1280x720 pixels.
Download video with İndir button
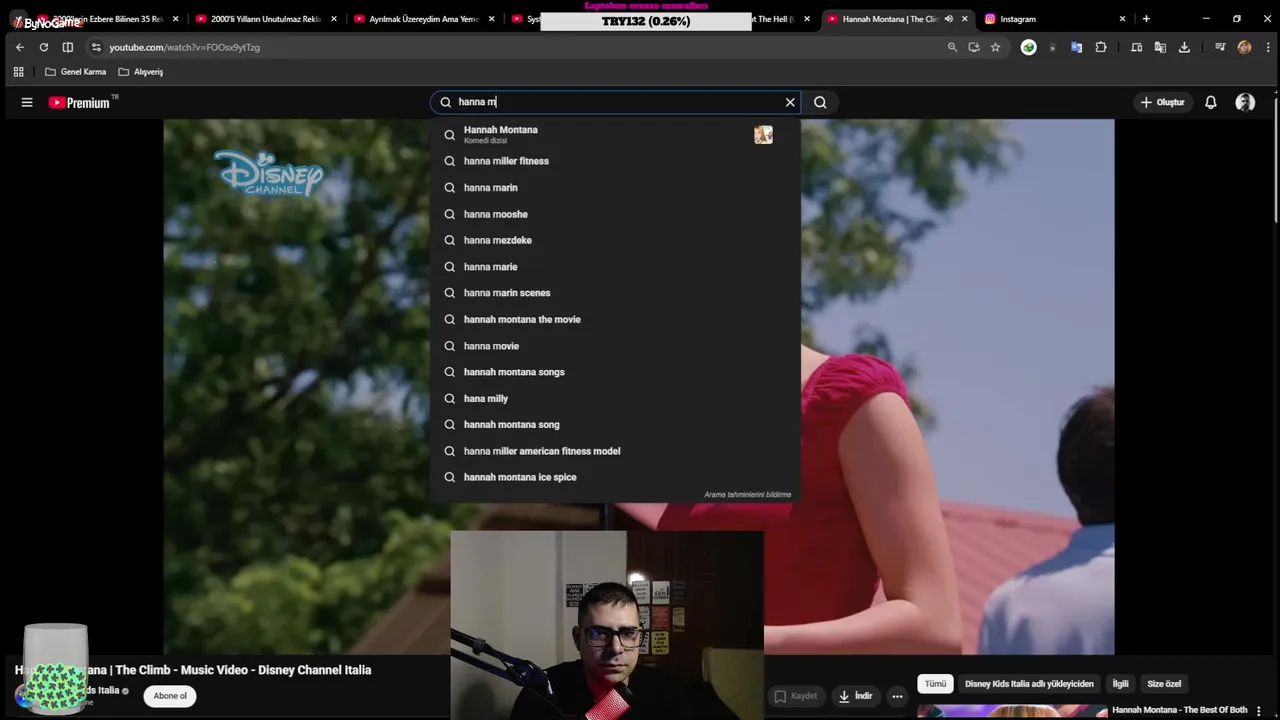[x=855, y=696]
